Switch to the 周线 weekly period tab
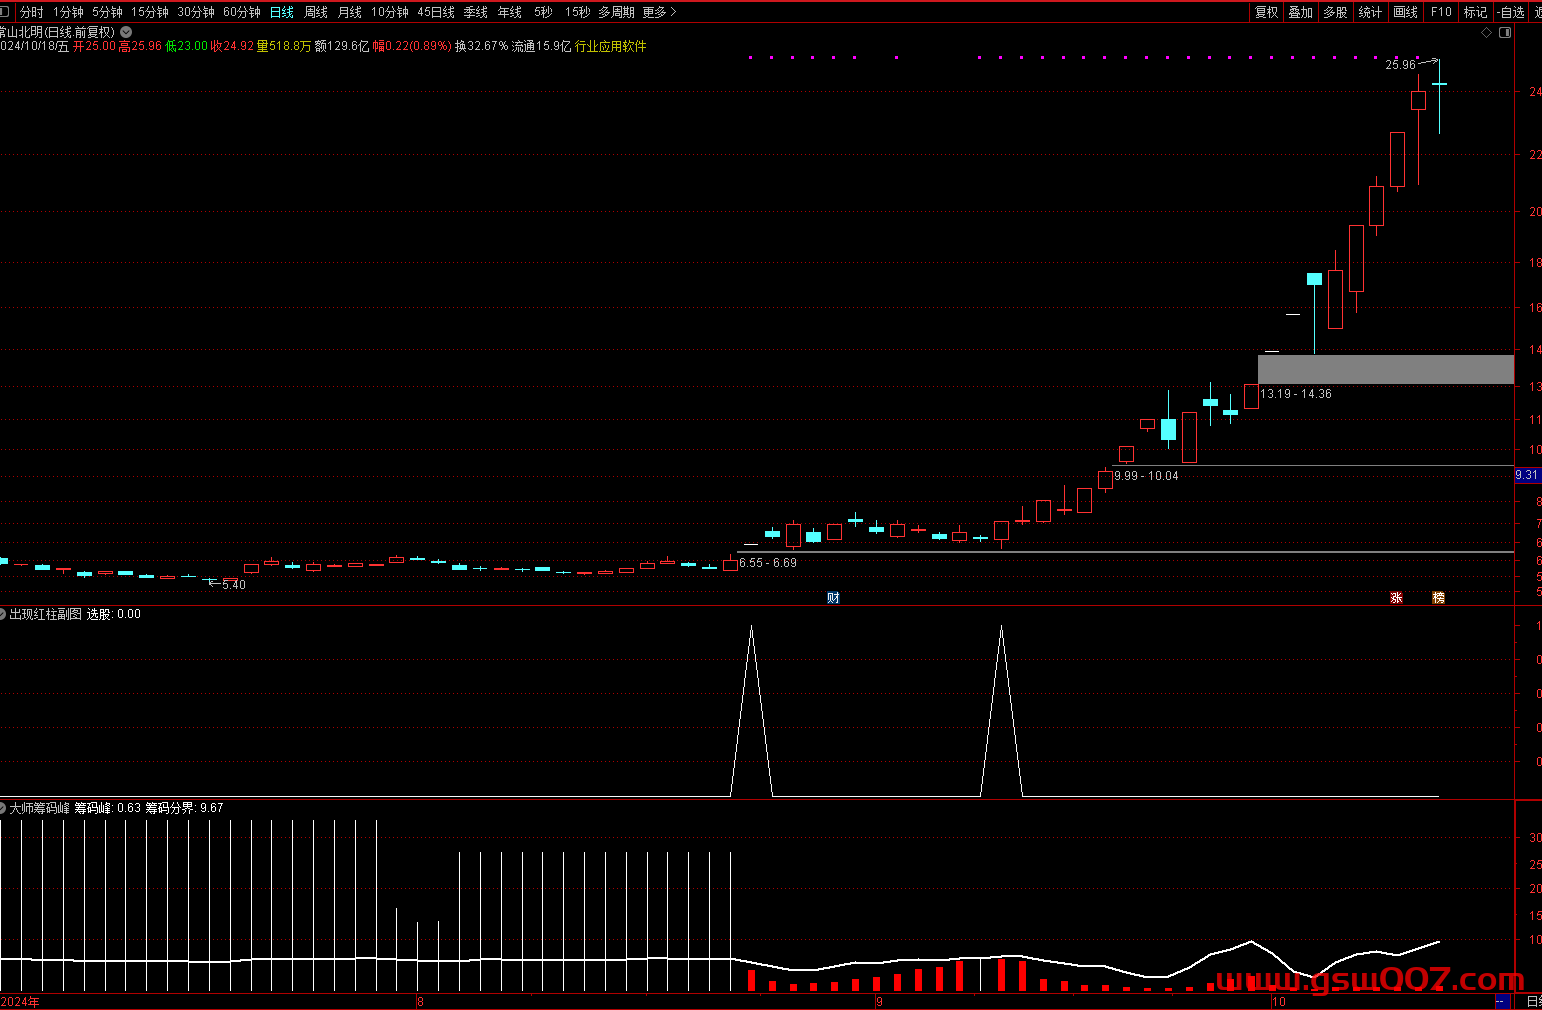 coord(316,12)
